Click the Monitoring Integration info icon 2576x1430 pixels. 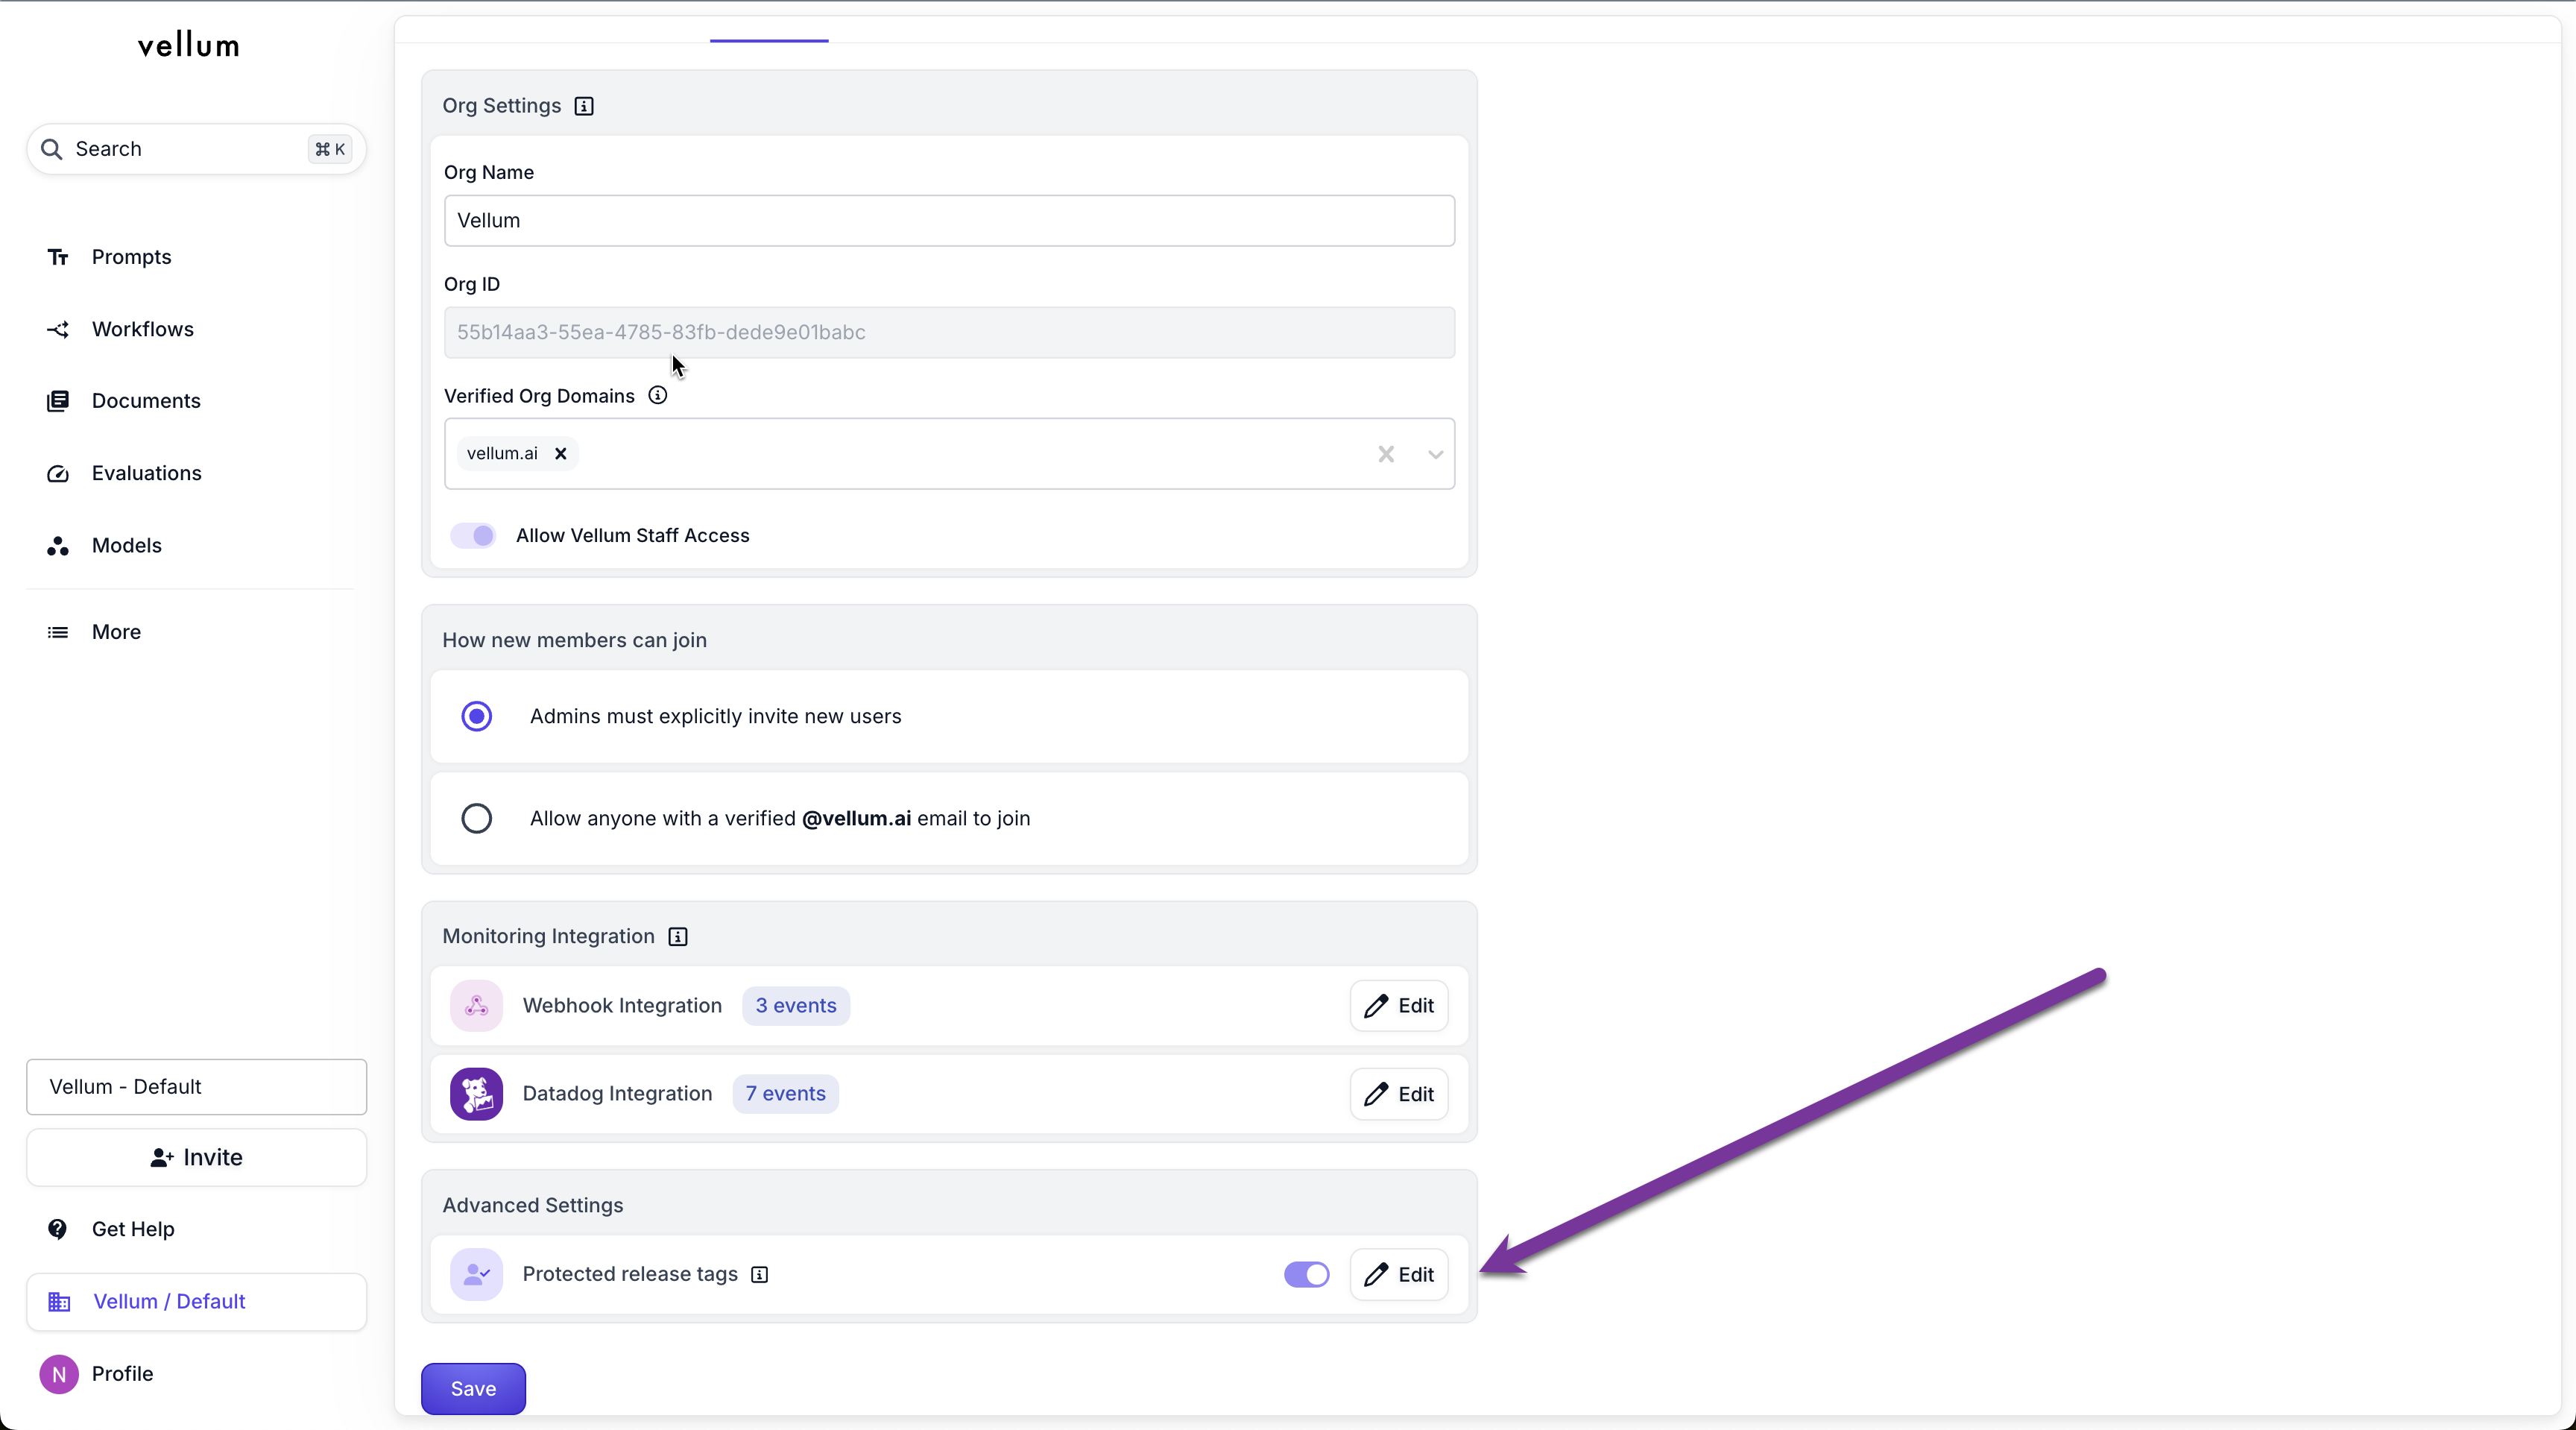point(678,936)
